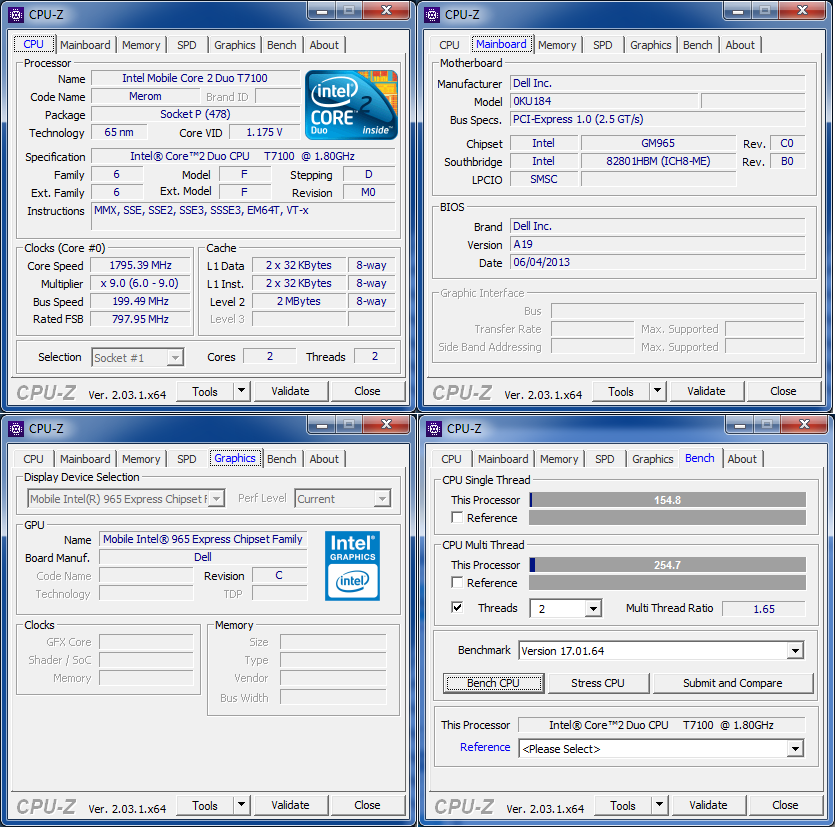The width and height of the screenshot is (838, 830).
Task: Switch to Memory tab in CPU window
Action: click(141, 45)
